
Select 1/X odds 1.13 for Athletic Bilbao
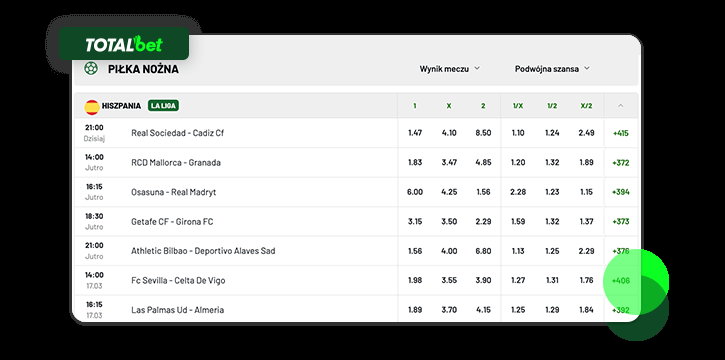click(x=518, y=251)
